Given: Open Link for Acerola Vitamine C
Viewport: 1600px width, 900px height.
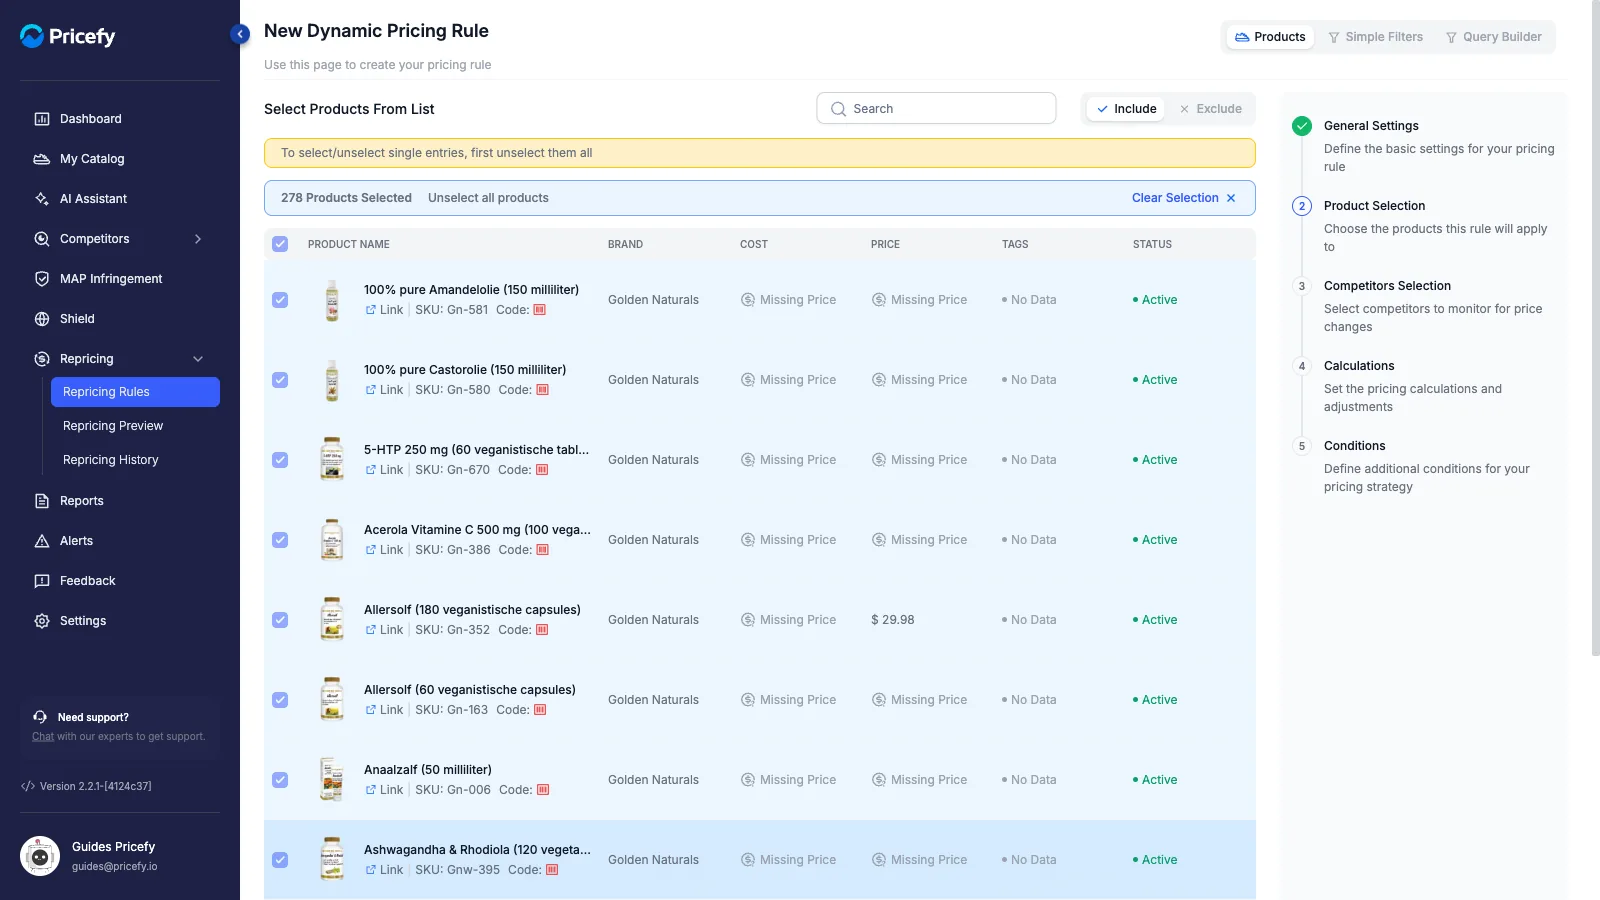Looking at the screenshot, I should click(384, 550).
